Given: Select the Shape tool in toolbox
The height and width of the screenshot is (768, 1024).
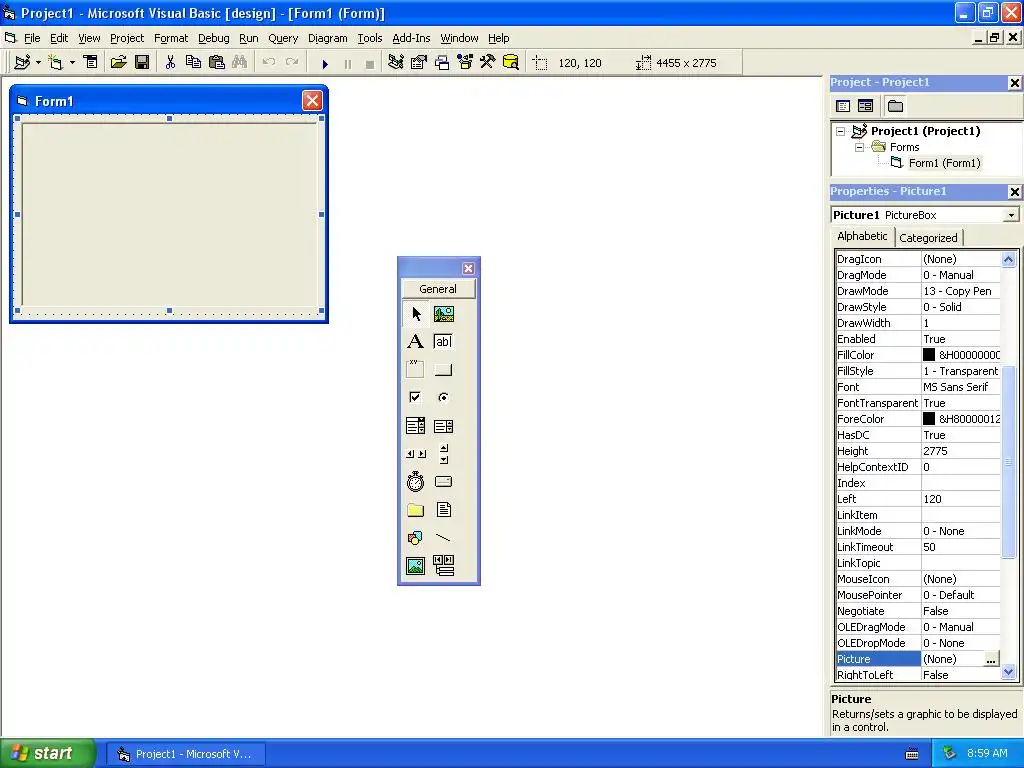Looking at the screenshot, I should (415, 538).
